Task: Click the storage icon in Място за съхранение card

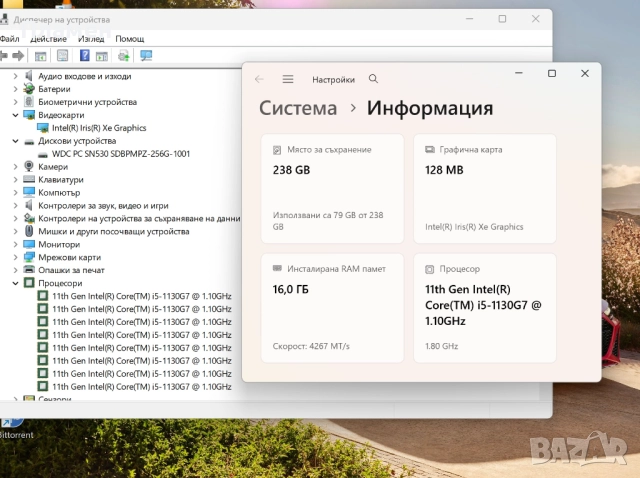Action: (x=277, y=150)
